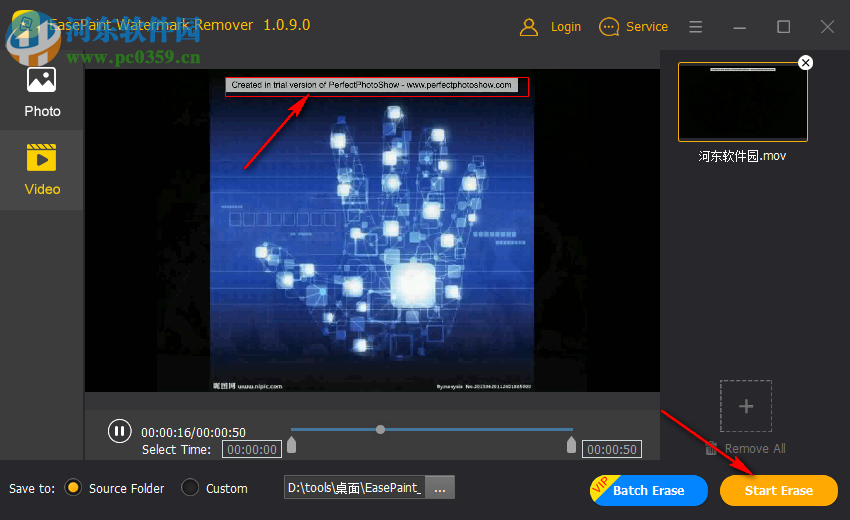The image size is (850, 520).
Task: Click the trash icon beside Remove All
Action: [711, 448]
